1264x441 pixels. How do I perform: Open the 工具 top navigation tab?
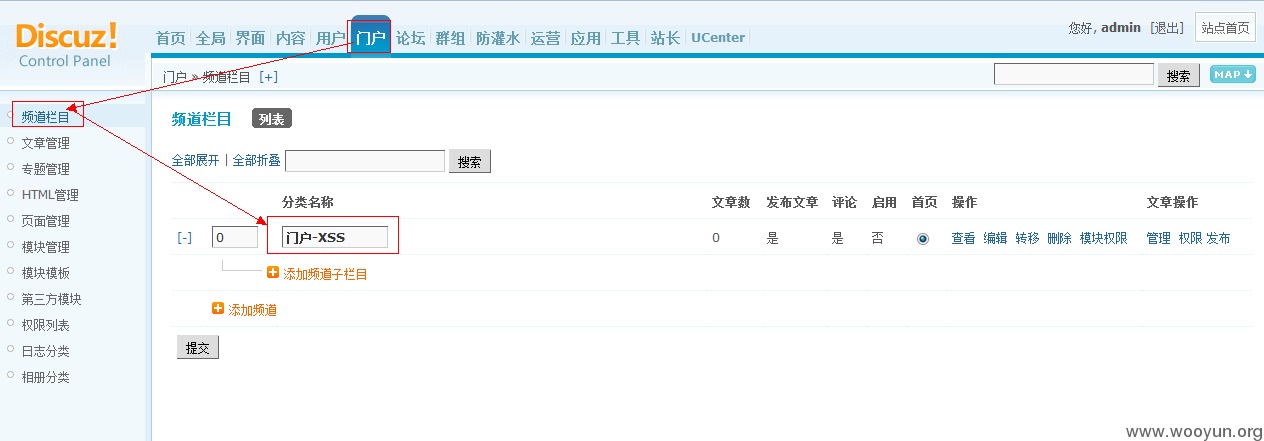click(x=625, y=38)
